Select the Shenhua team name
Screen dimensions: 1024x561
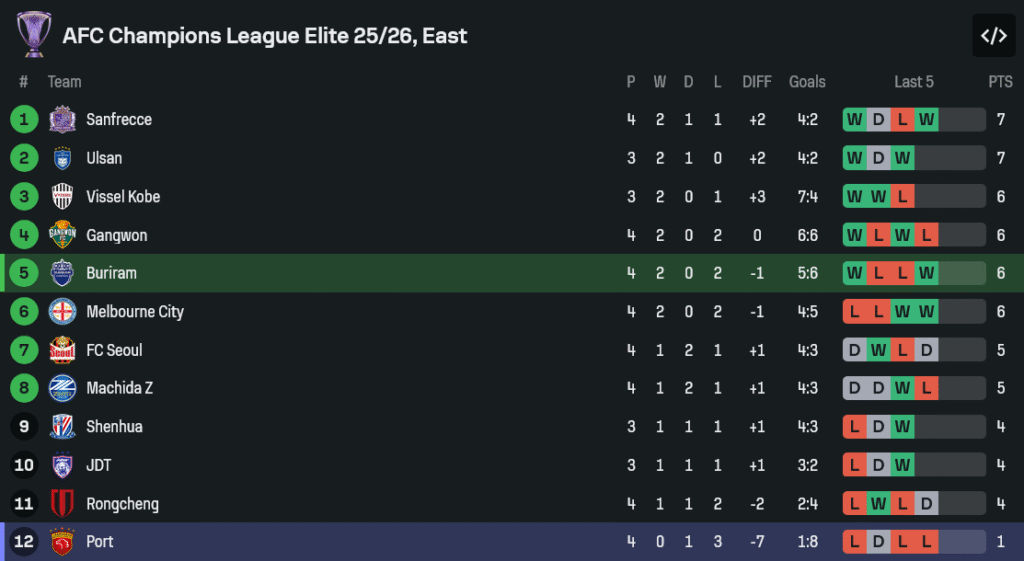pos(114,427)
